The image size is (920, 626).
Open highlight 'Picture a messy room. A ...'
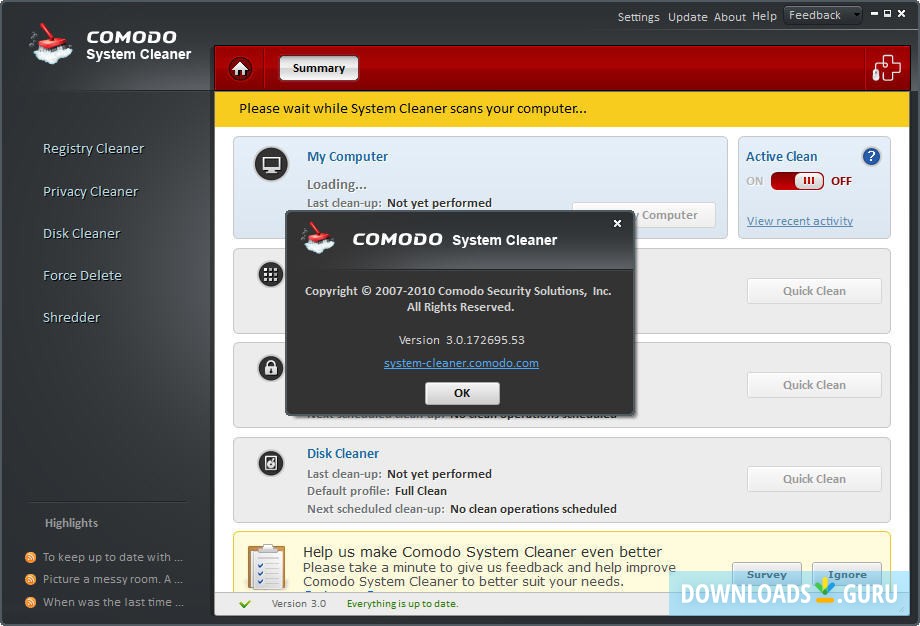[113, 580]
